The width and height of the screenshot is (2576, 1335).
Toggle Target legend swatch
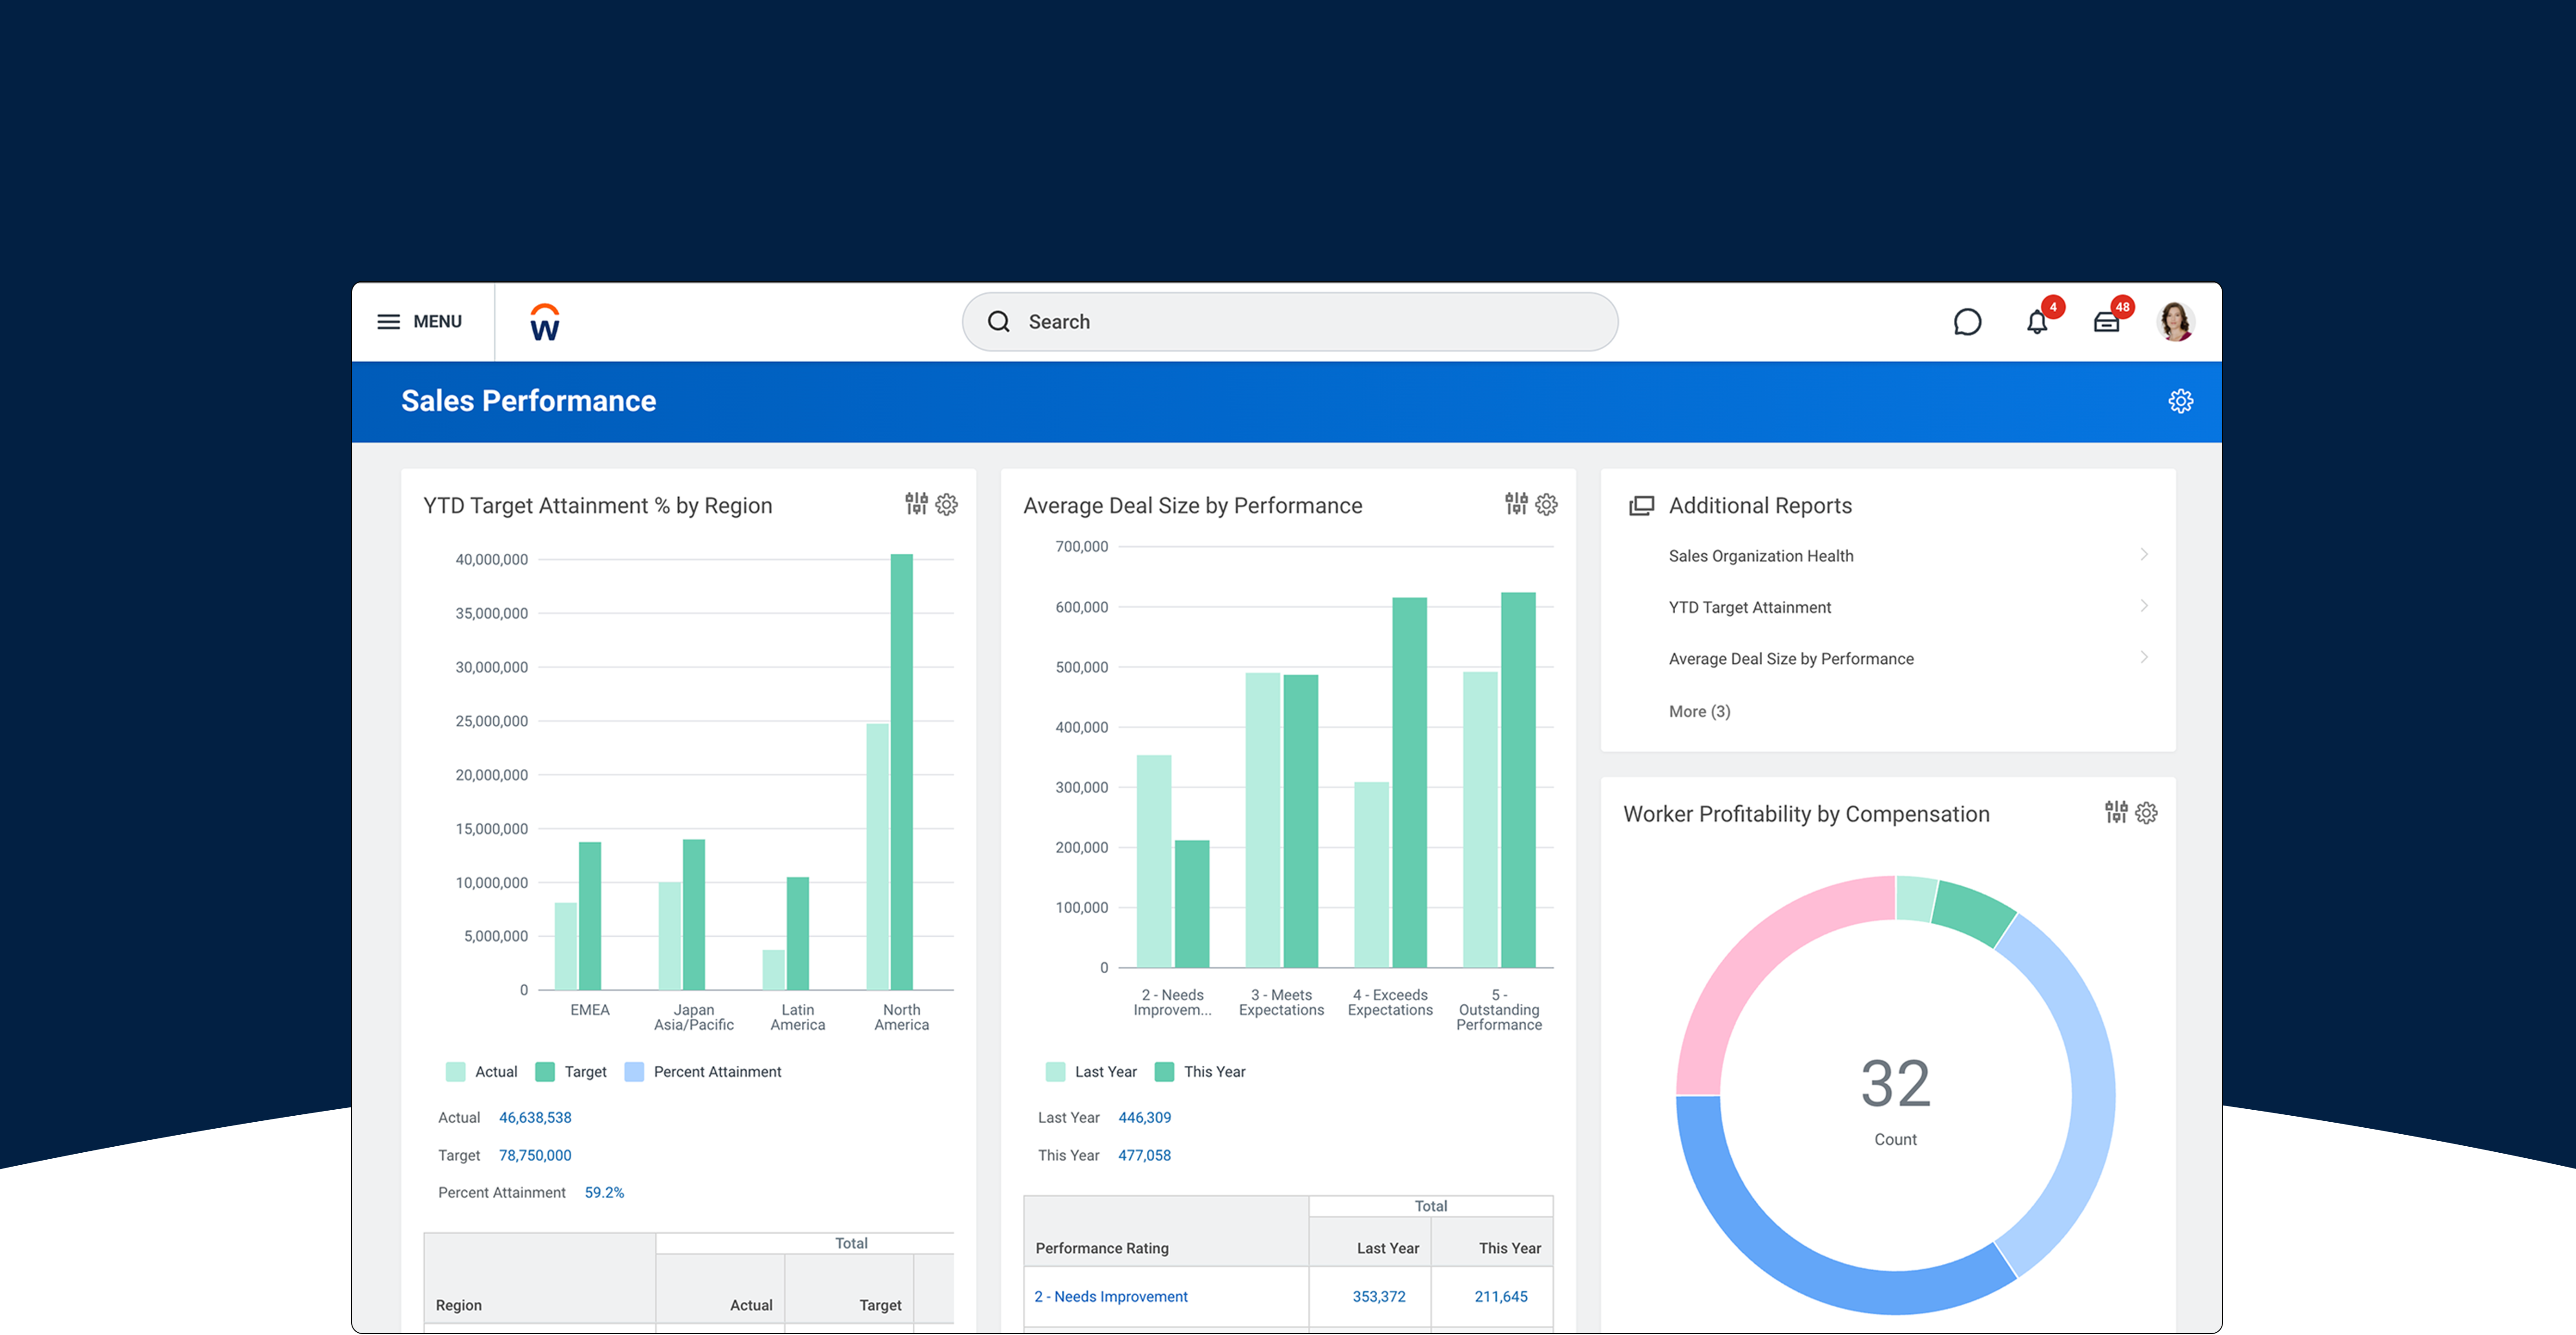pos(545,1072)
